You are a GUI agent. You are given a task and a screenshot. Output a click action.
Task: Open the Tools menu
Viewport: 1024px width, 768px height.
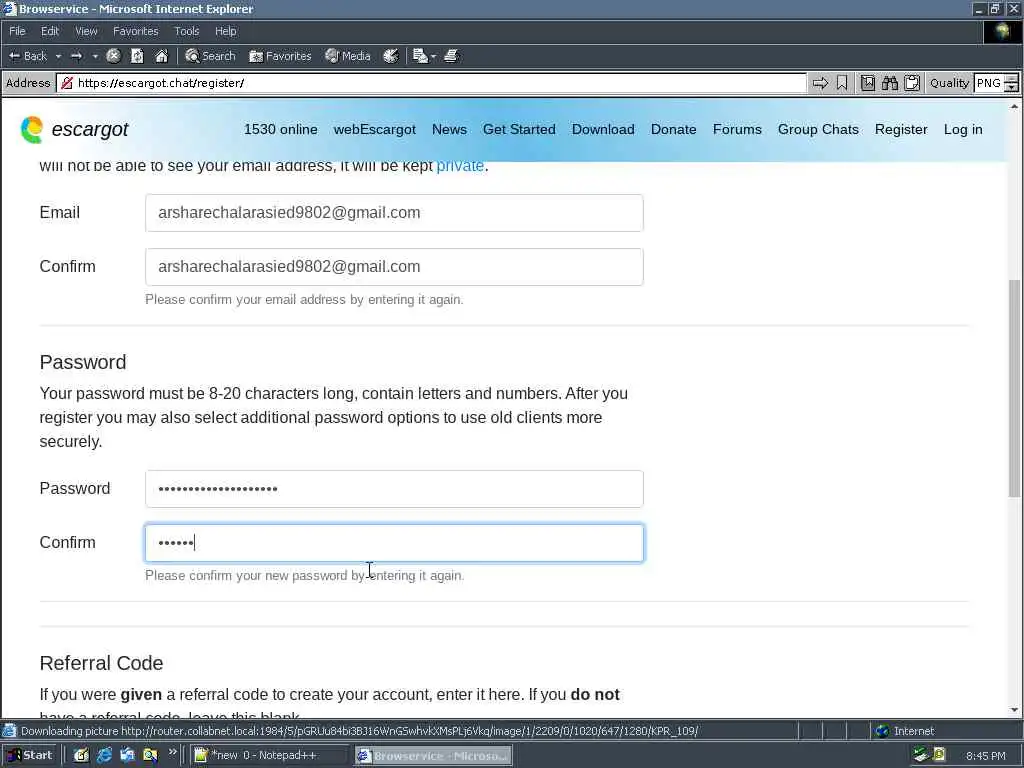pyautogui.click(x=186, y=31)
